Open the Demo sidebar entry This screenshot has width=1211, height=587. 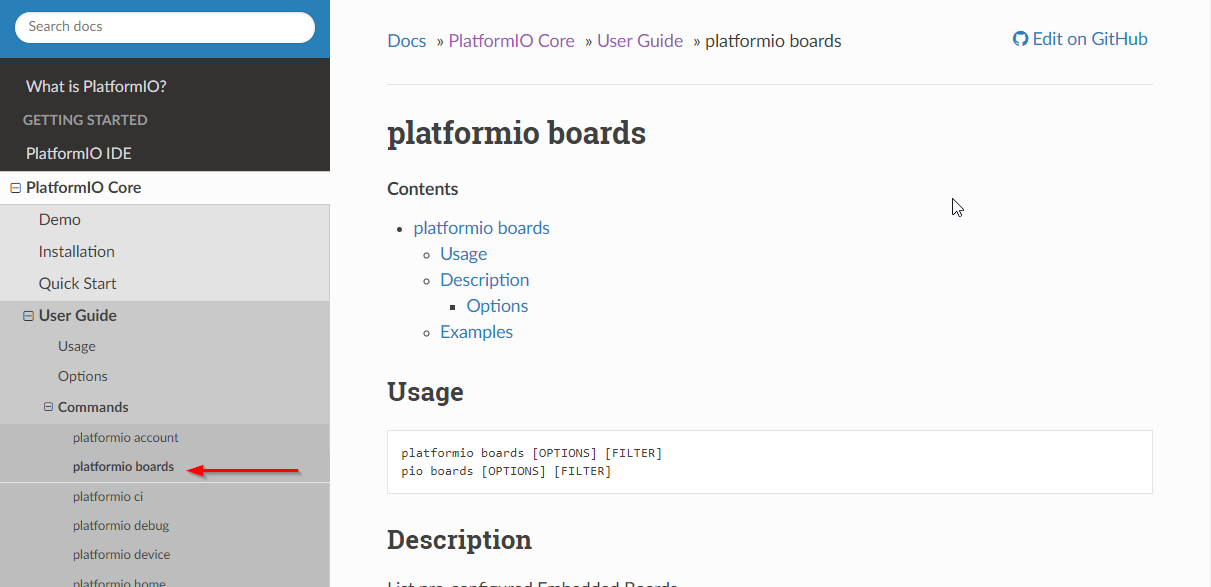(59, 219)
